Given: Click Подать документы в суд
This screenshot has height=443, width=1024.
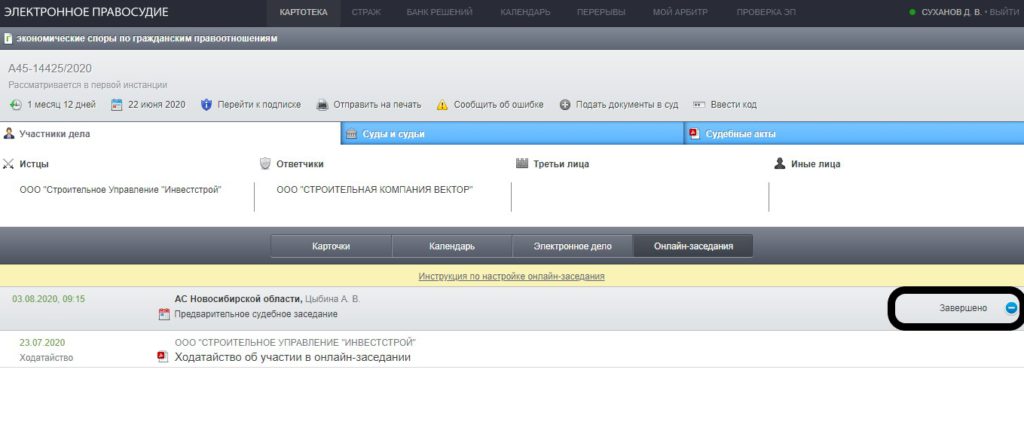Looking at the screenshot, I should tap(627, 105).
